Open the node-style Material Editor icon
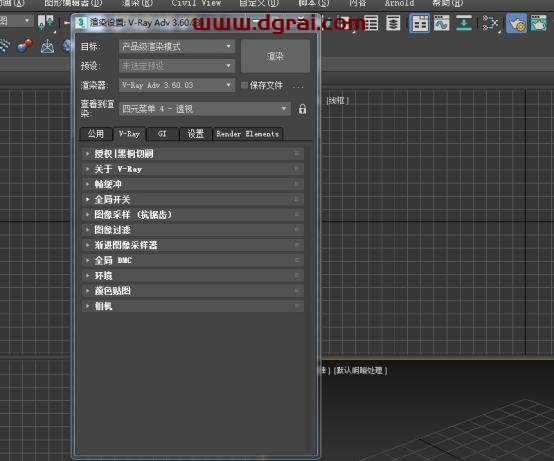The width and height of the screenshot is (554, 461). 490,24
